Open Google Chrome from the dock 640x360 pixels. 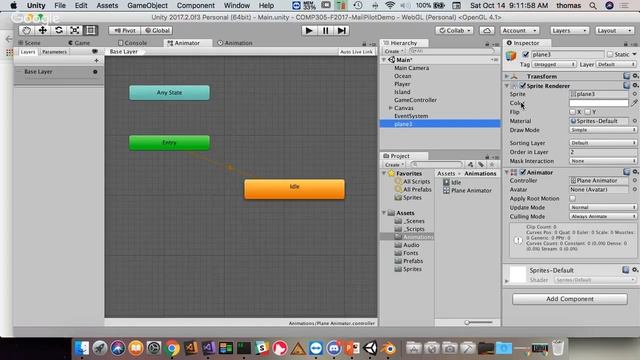tap(172, 348)
